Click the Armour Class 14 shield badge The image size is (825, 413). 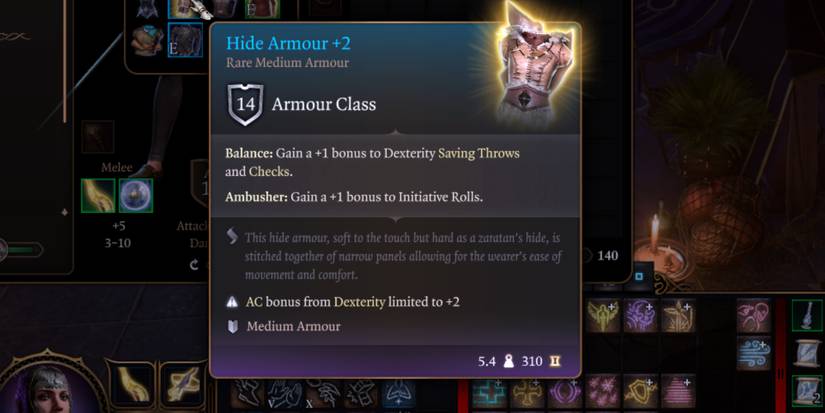click(246, 104)
